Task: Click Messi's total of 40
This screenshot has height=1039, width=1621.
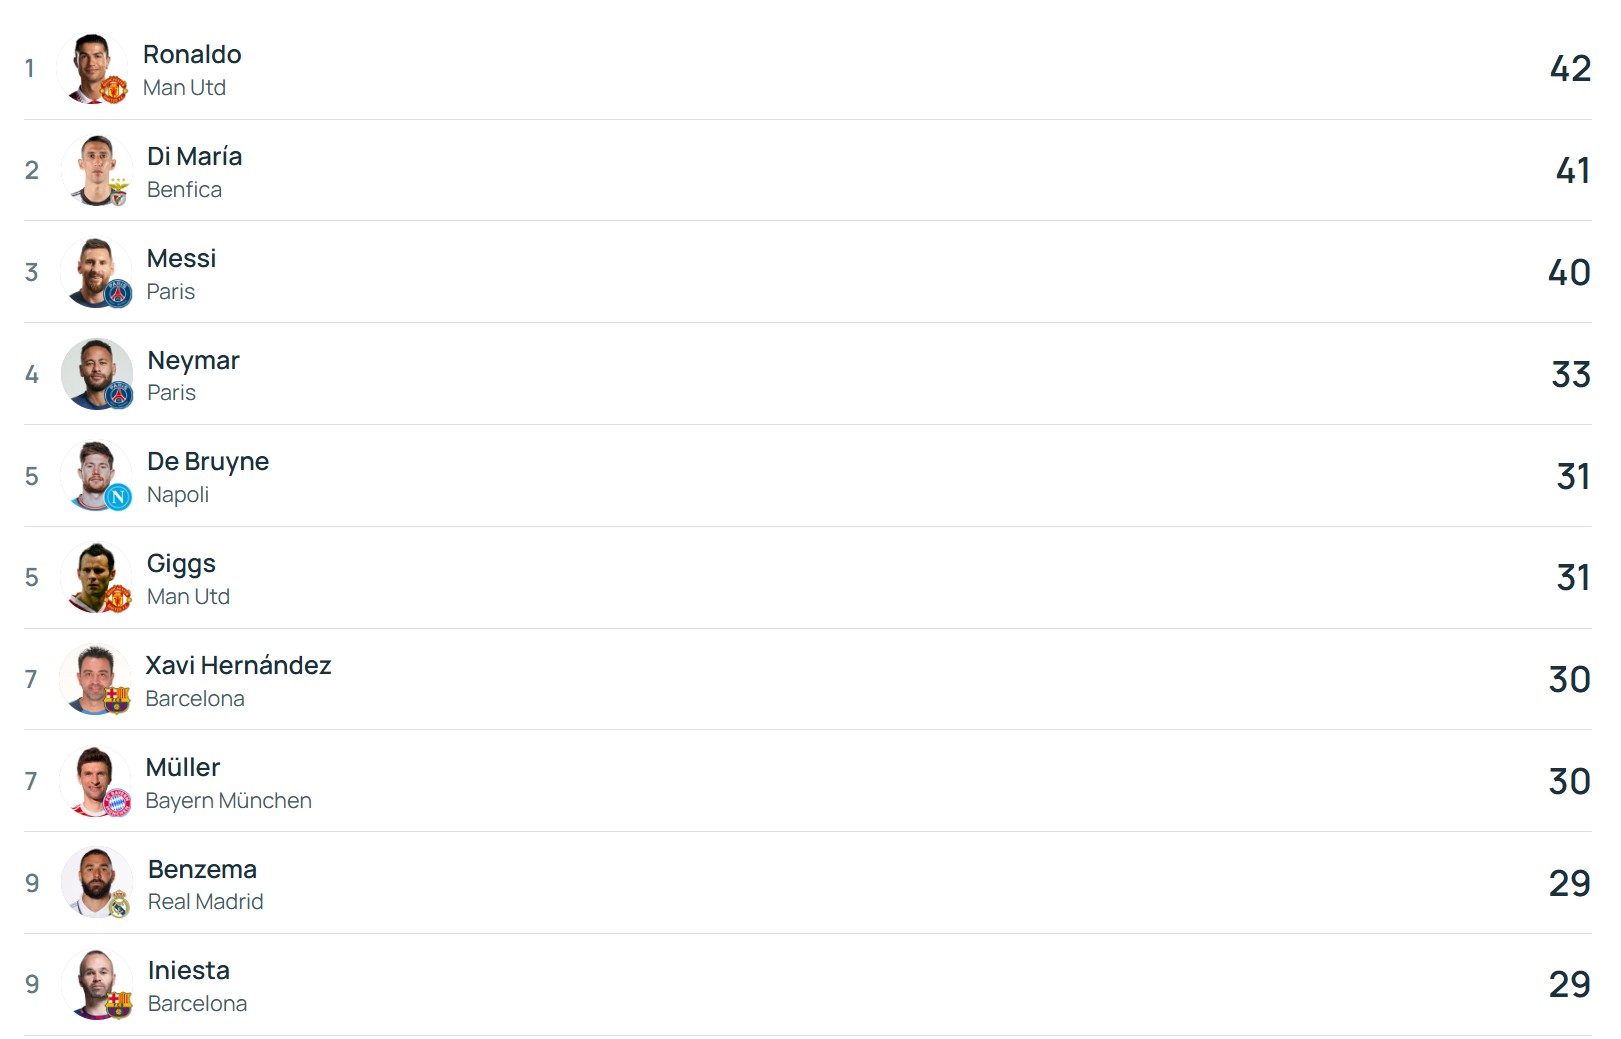Action: (x=1568, y=272)
